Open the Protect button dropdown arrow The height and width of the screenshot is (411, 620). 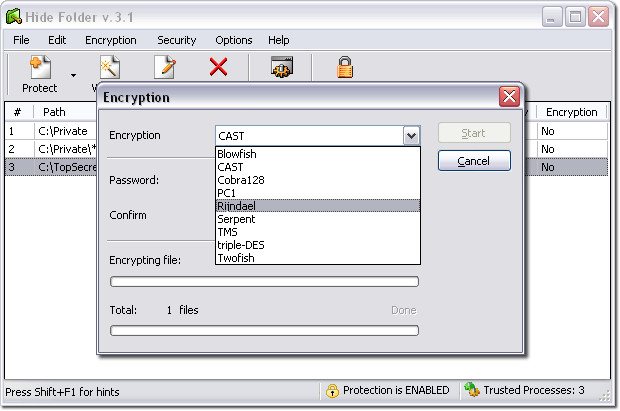coord(74,75)
